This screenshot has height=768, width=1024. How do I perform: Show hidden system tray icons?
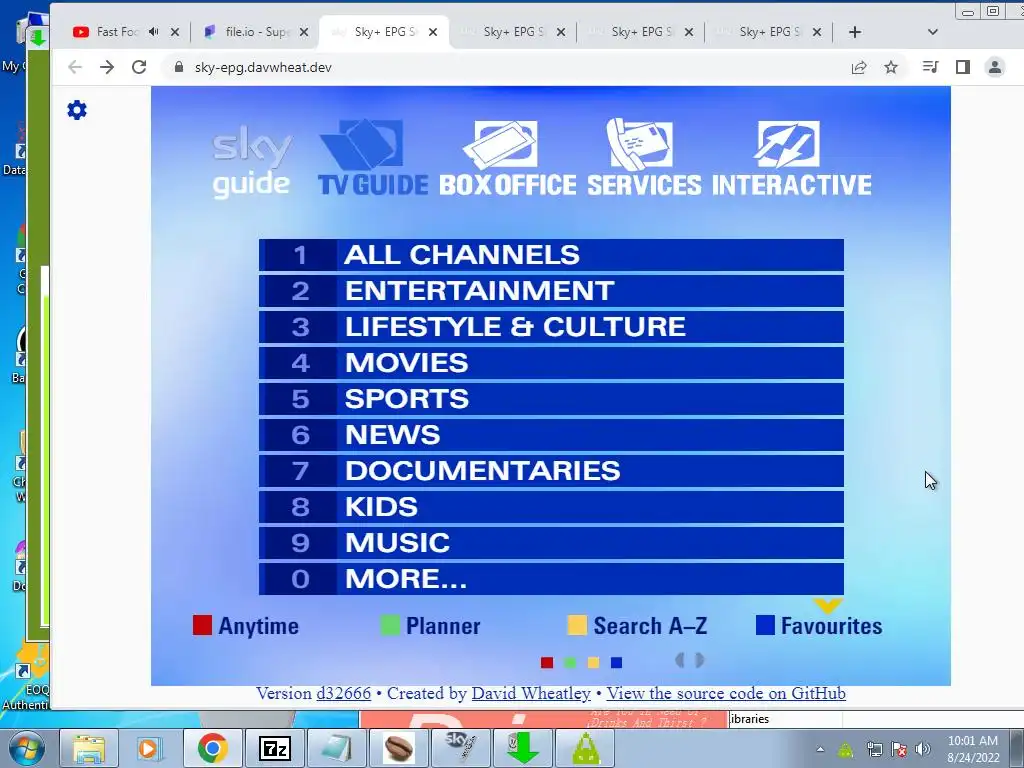point(820,749)
